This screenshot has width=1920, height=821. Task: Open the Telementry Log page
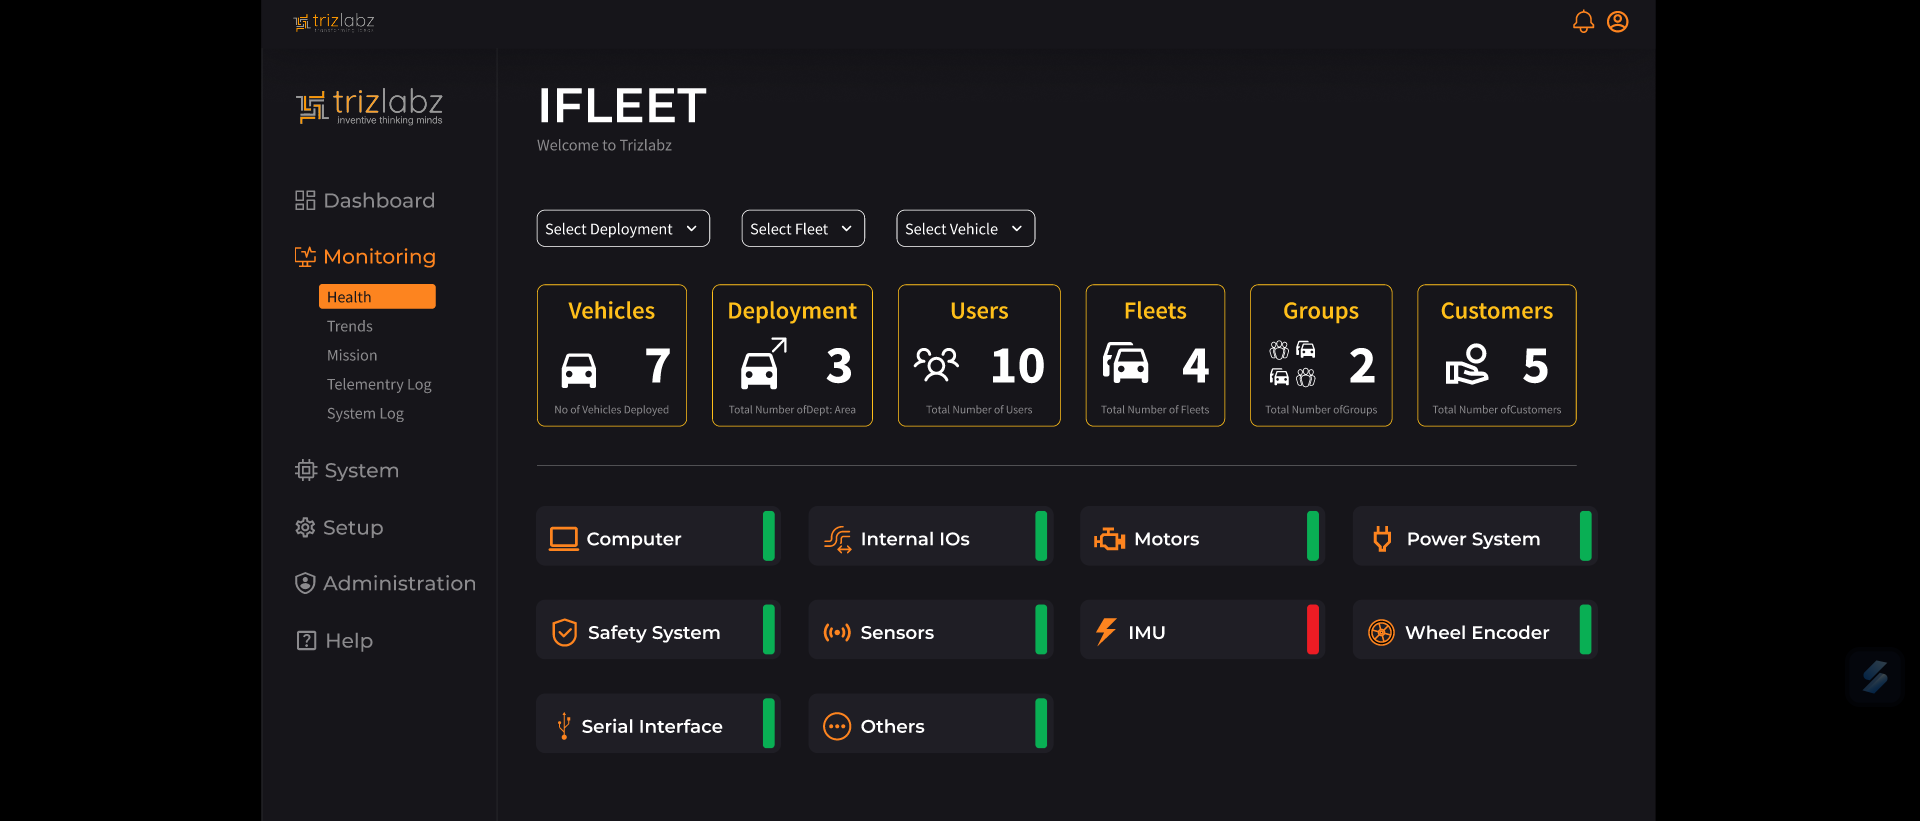click(x=379, y=384)
